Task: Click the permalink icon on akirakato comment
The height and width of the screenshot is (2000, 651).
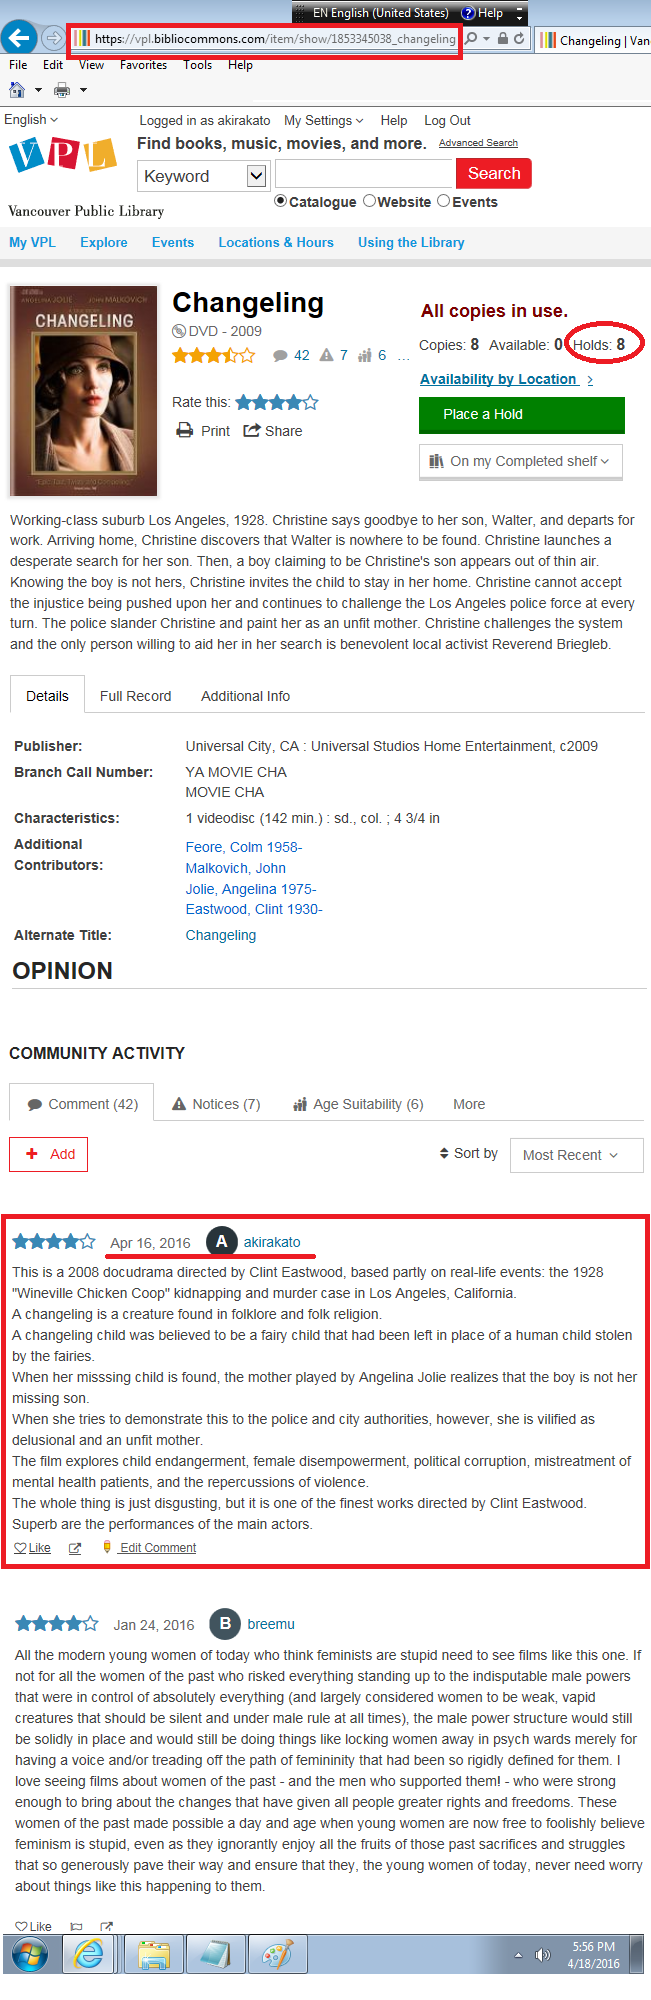Action: 74,1547
